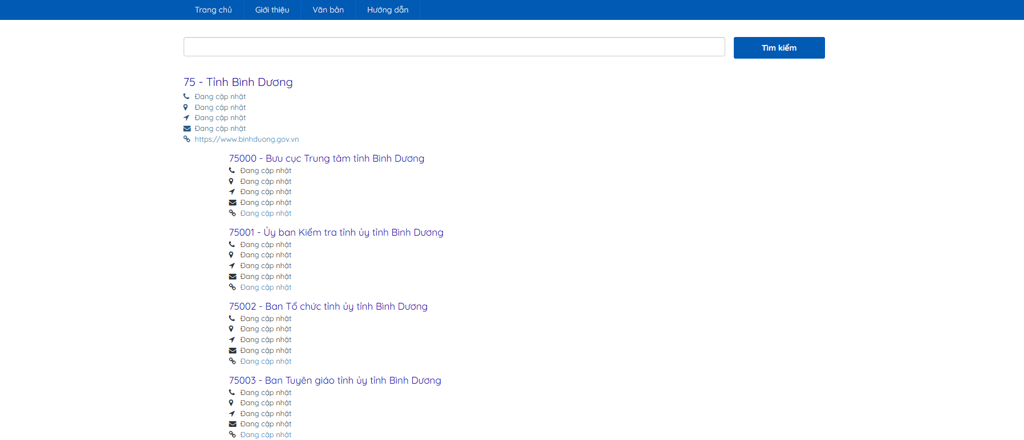Open the https://www.binhduong.gov.vn website link
Viewport: 1024px width, 440px height.
(x=246, y=139)
